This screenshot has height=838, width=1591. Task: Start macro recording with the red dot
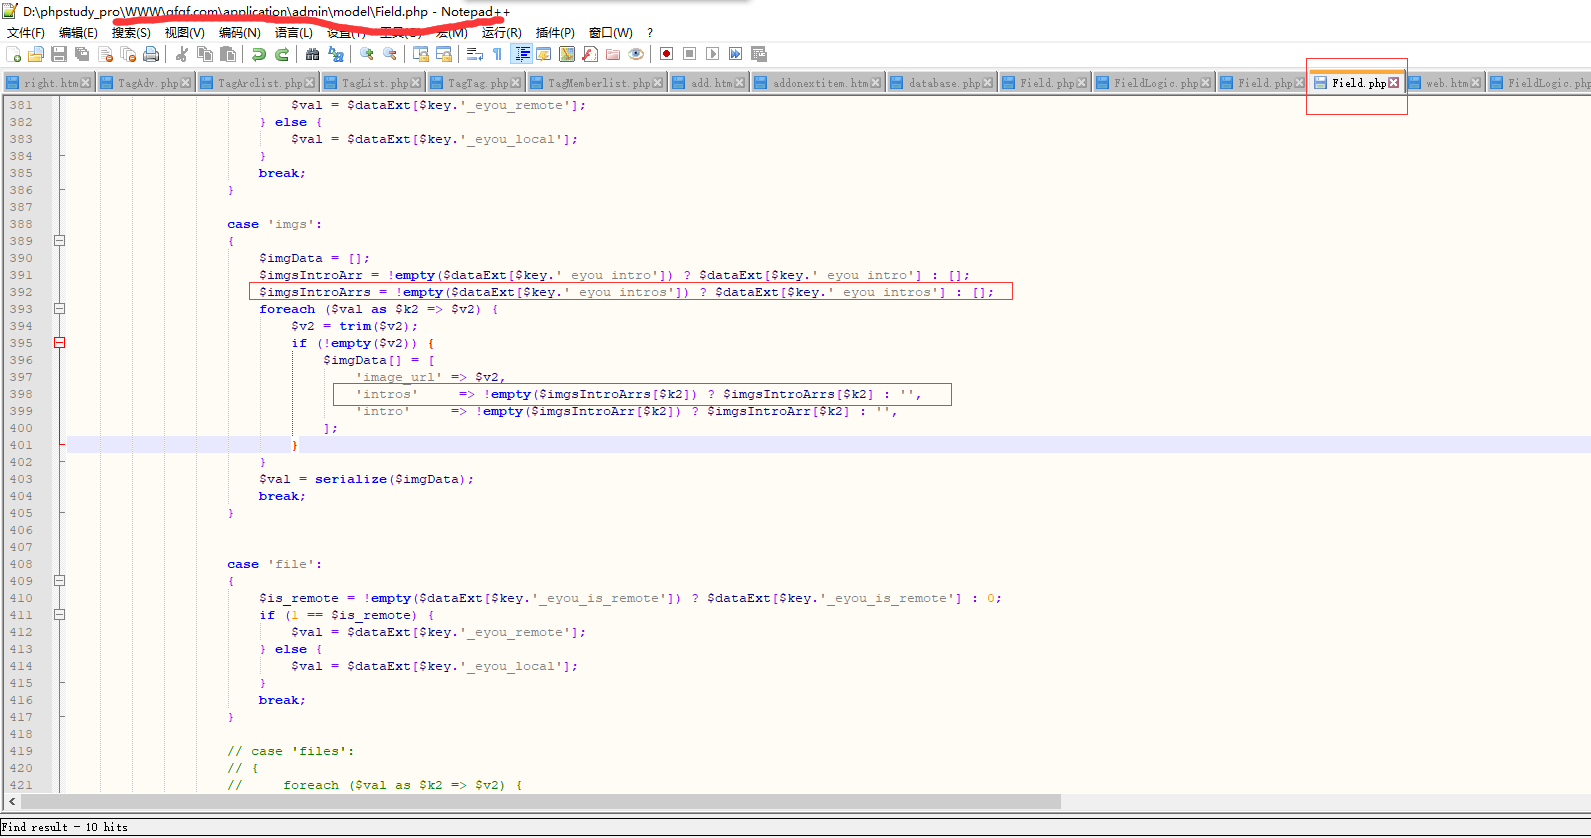pos(666,54)
